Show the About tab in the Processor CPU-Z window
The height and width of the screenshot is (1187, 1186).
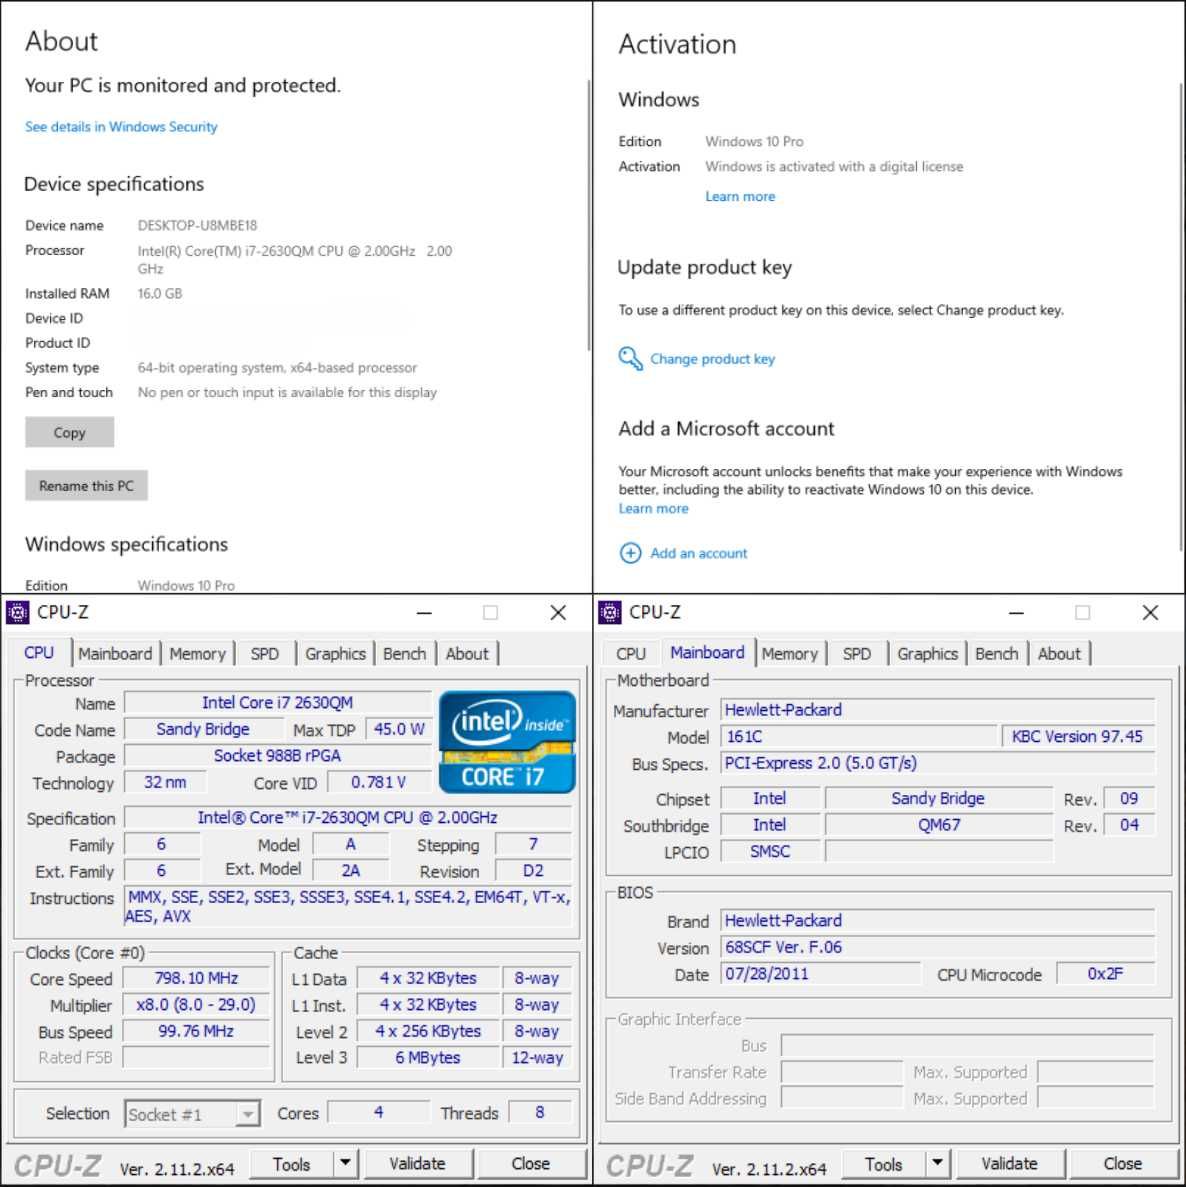(x=467, y=653)
